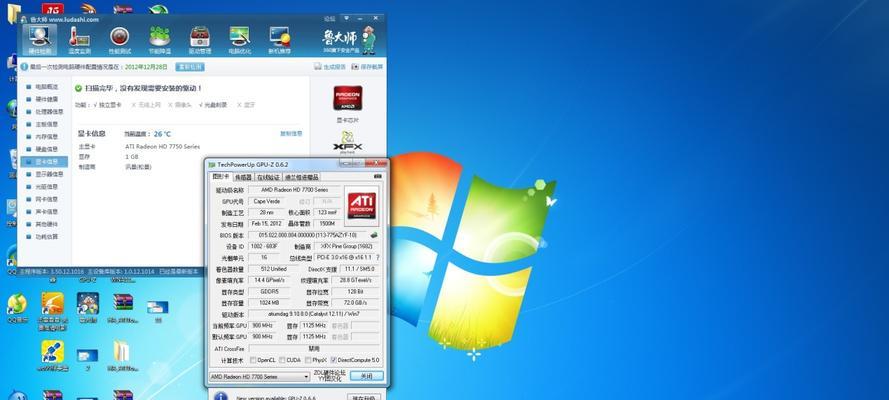Open the QQ Music desktop icon
Image resolution: width=889 pixels, height=400 pixels.
point(17,305)
